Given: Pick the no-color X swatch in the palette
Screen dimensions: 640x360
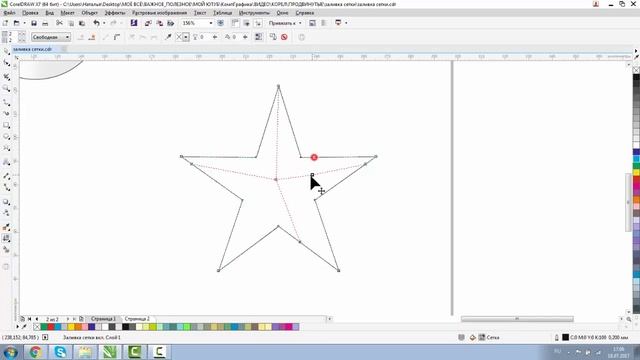Looking at the screenshot, I should pyautogui.click(x=37, y=327).
